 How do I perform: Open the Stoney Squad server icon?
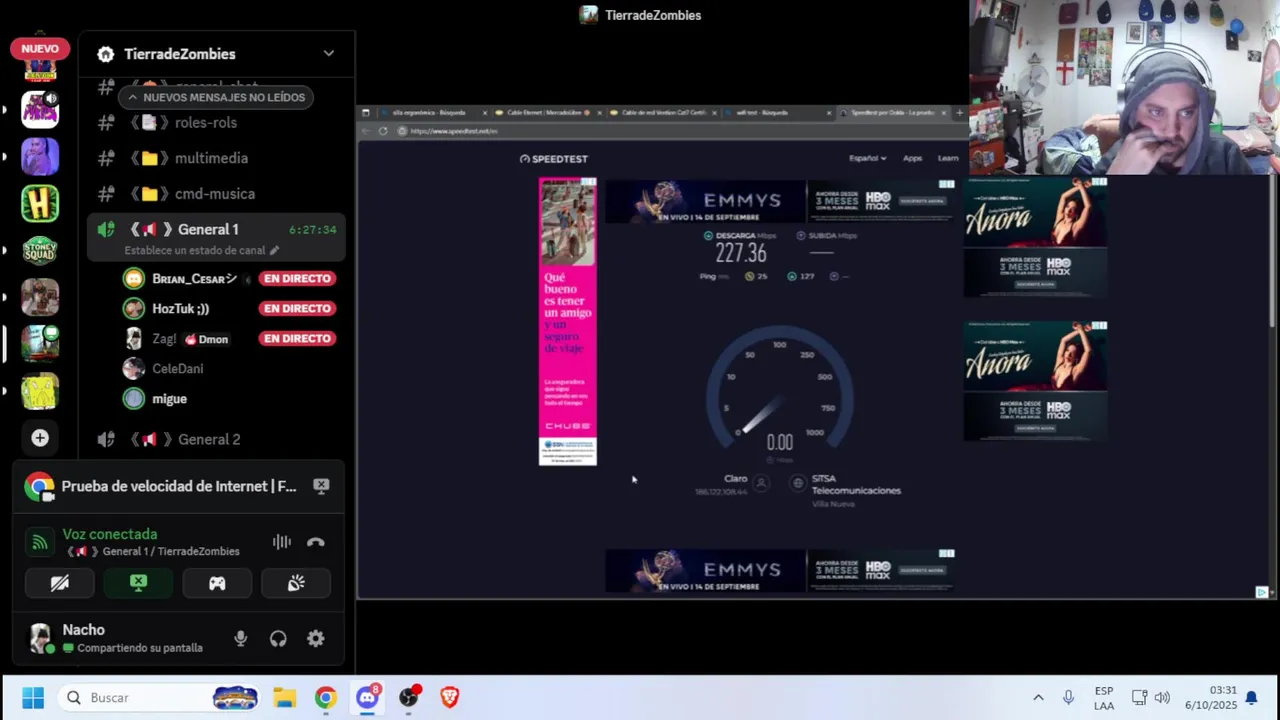click(40, 250)
